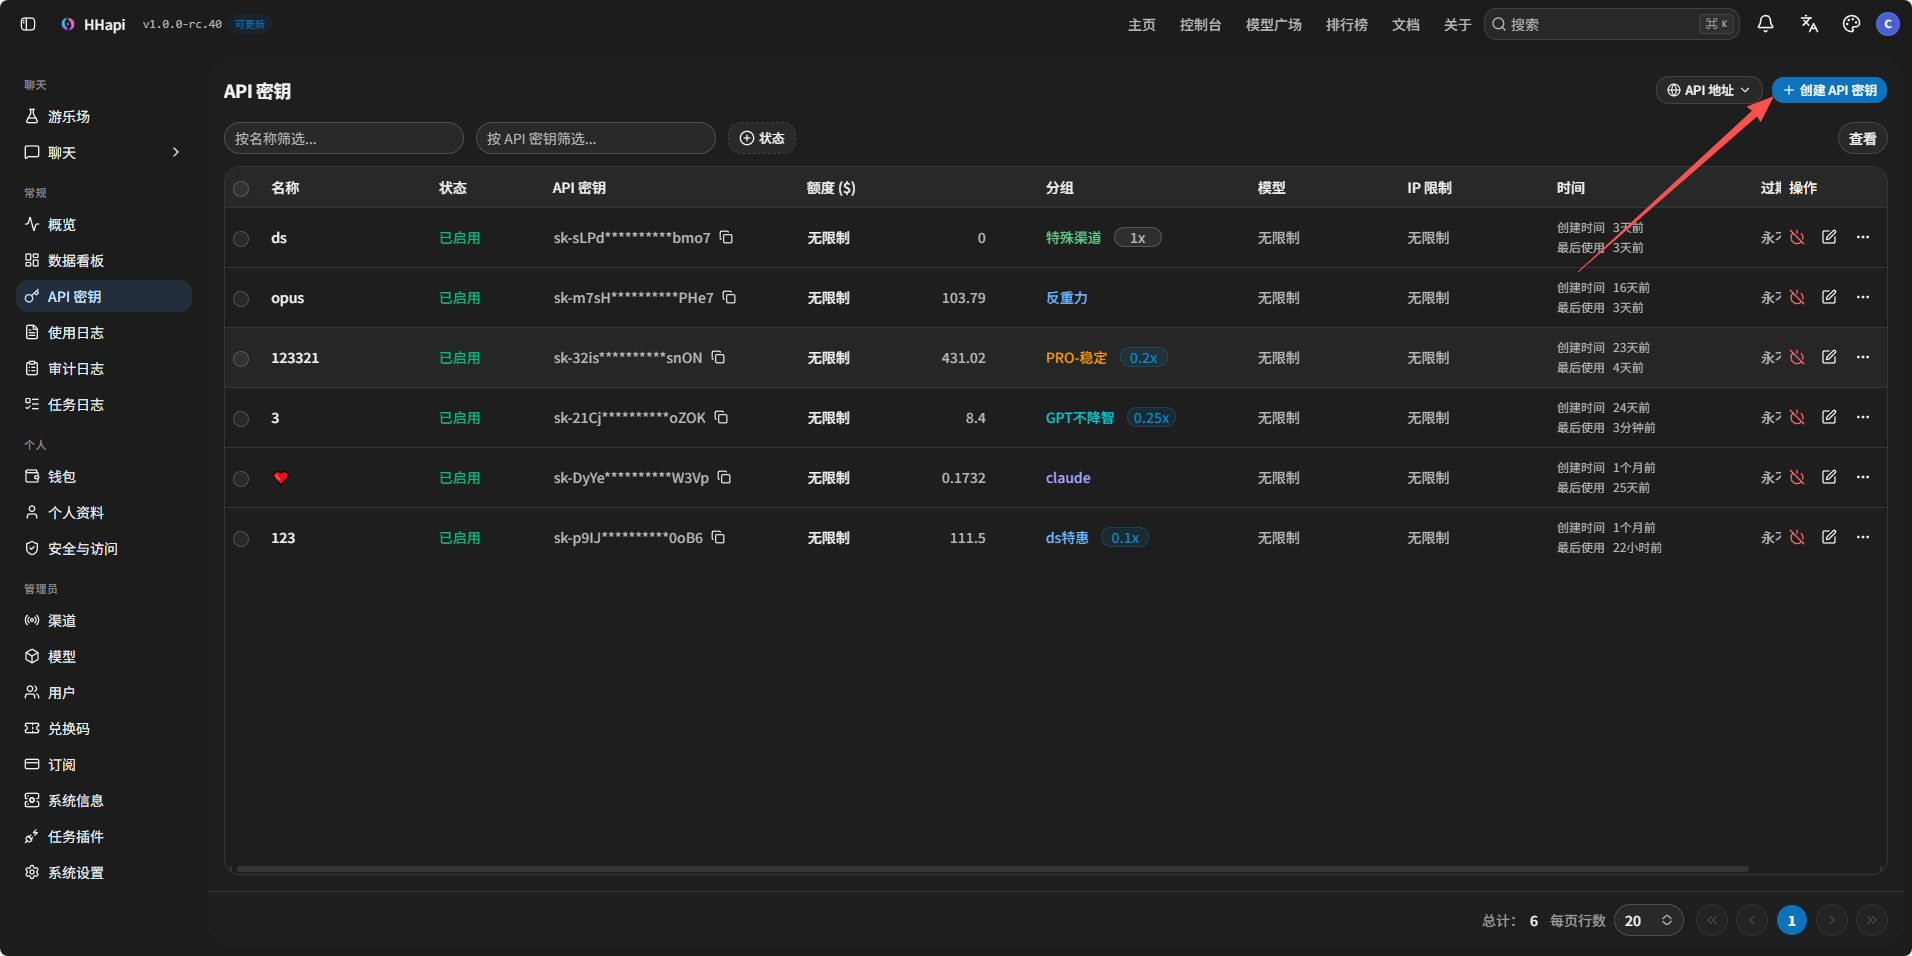Open 钱包 in the sidebar

tap(104, 476)
